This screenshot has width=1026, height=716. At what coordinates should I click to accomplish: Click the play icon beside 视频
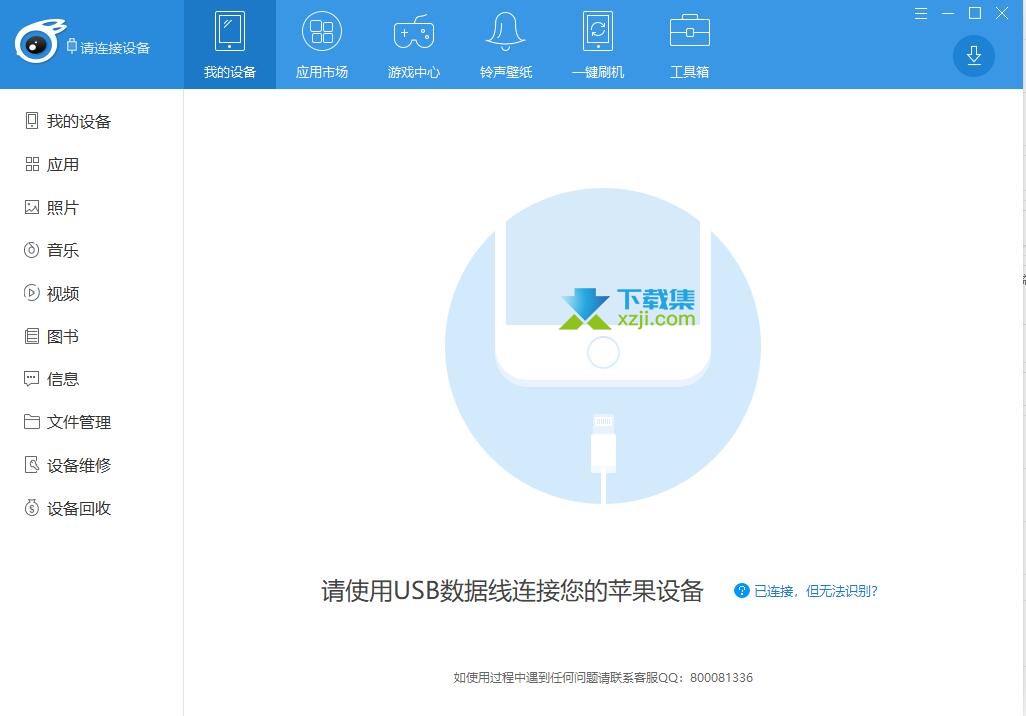[x=31, y=293]
